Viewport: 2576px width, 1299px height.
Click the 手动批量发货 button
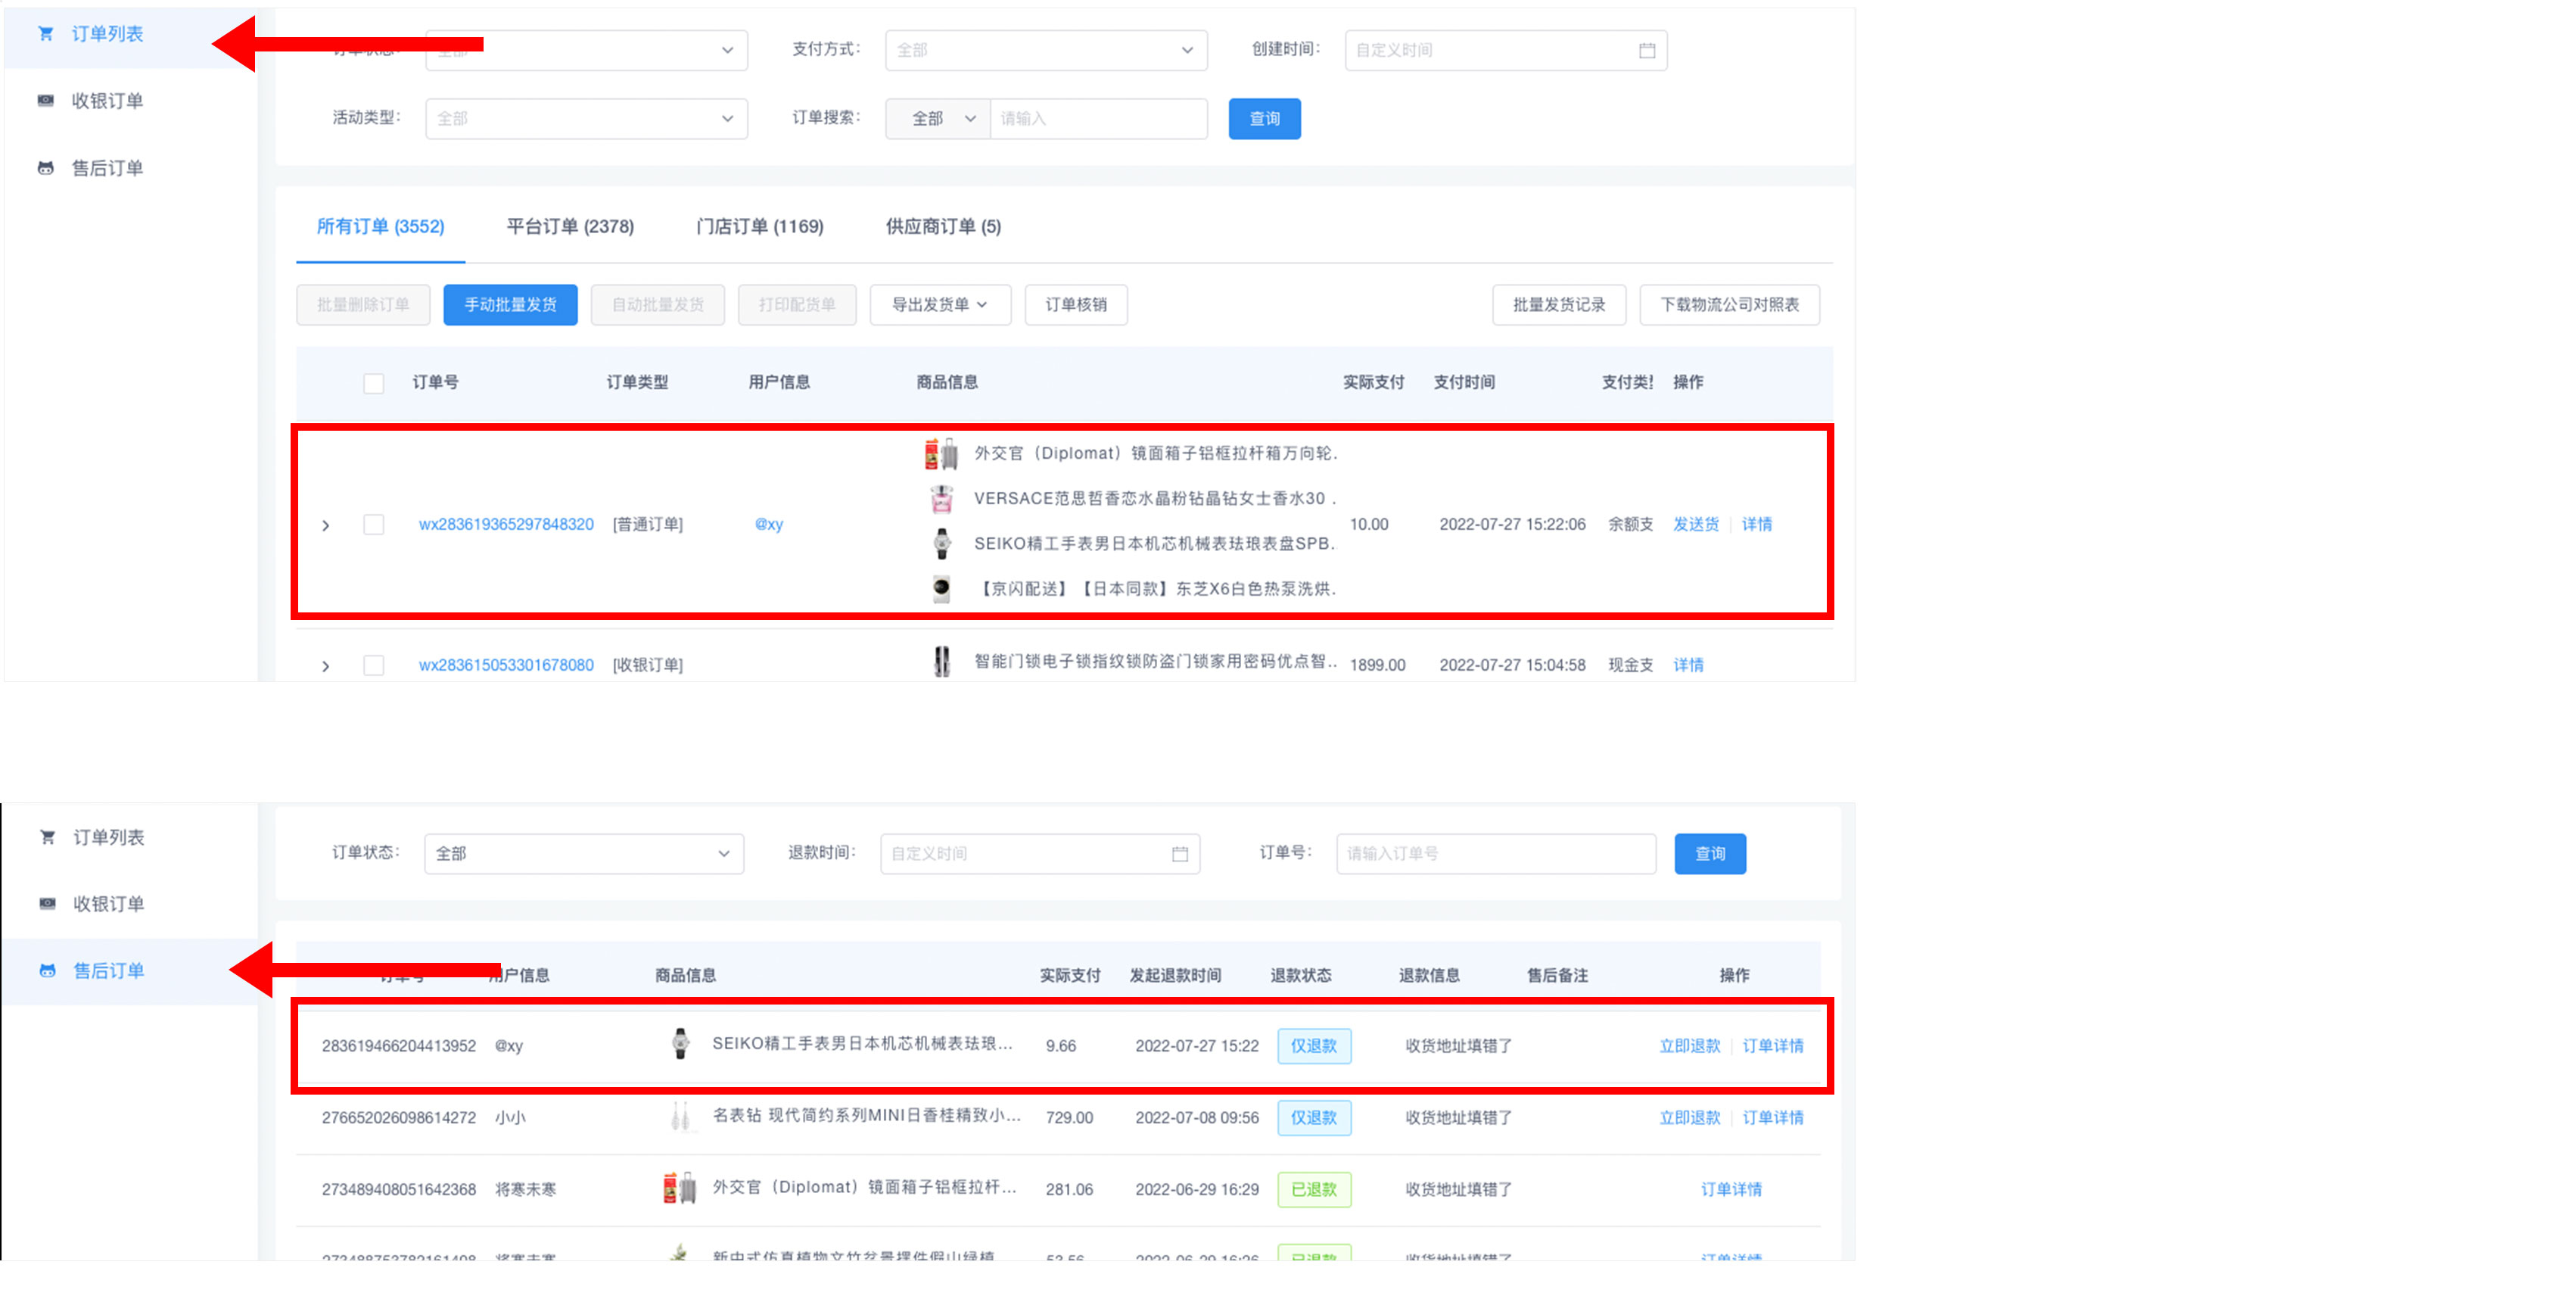click(x=510, y=305)
